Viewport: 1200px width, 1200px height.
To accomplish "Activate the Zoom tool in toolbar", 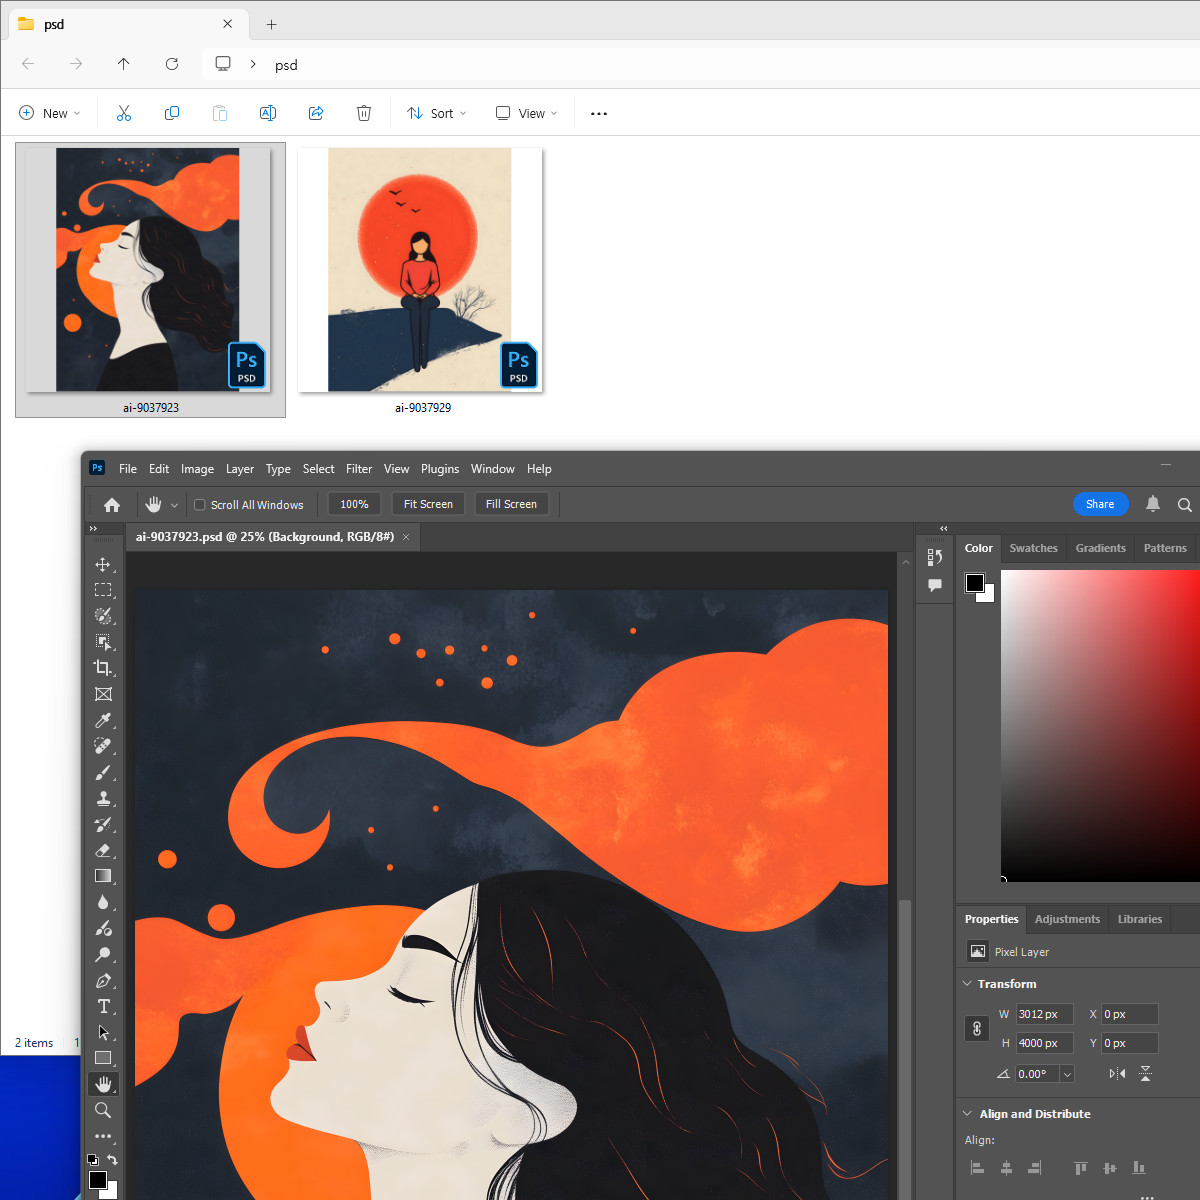I will pyautogui.click(x=103, y=1110).
